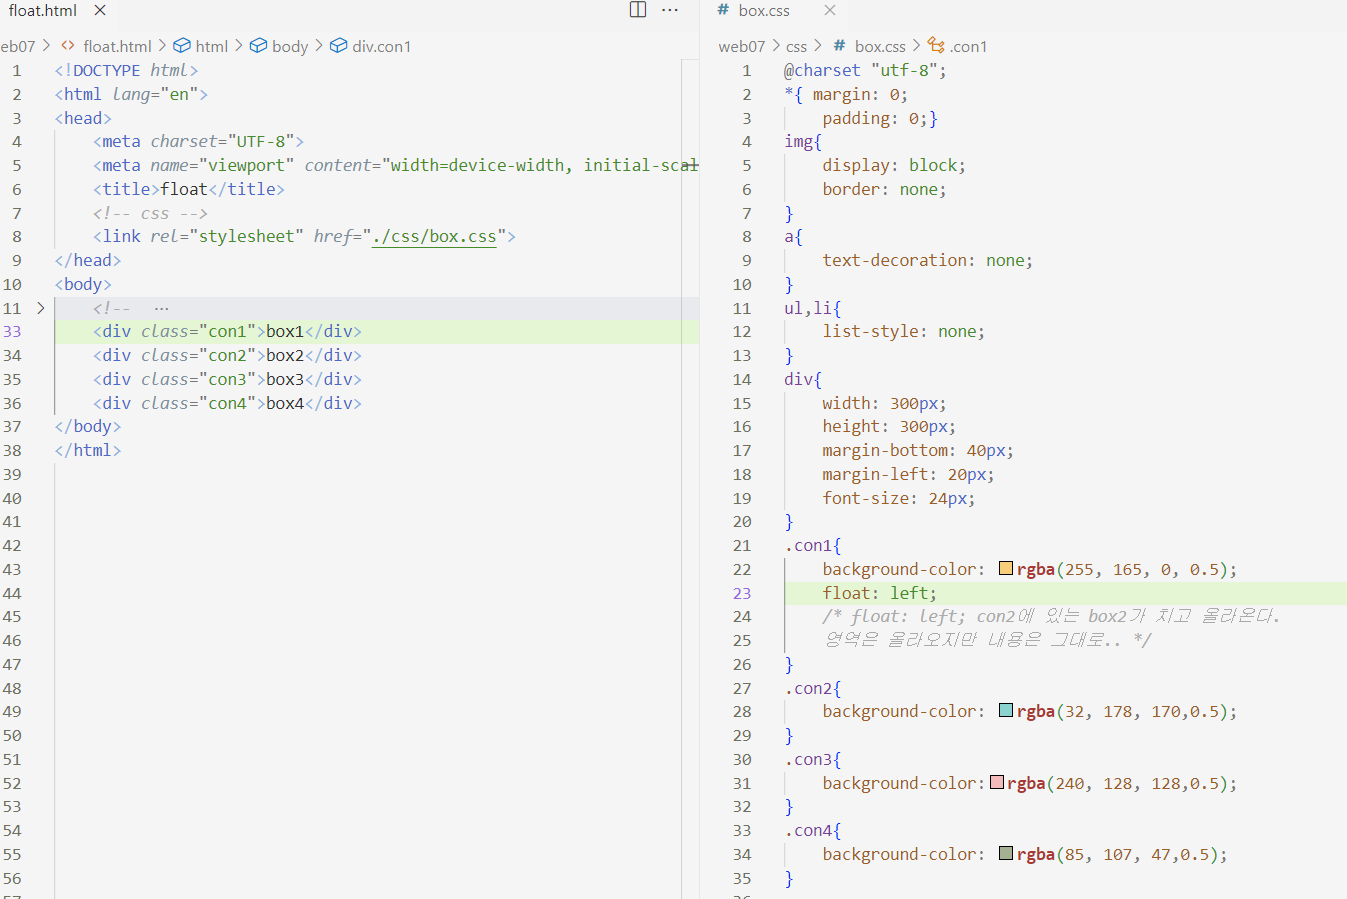Switch to the box.css tab
Image resolution: width=1347 pixels, height=899 pixels.
[766, 11]
